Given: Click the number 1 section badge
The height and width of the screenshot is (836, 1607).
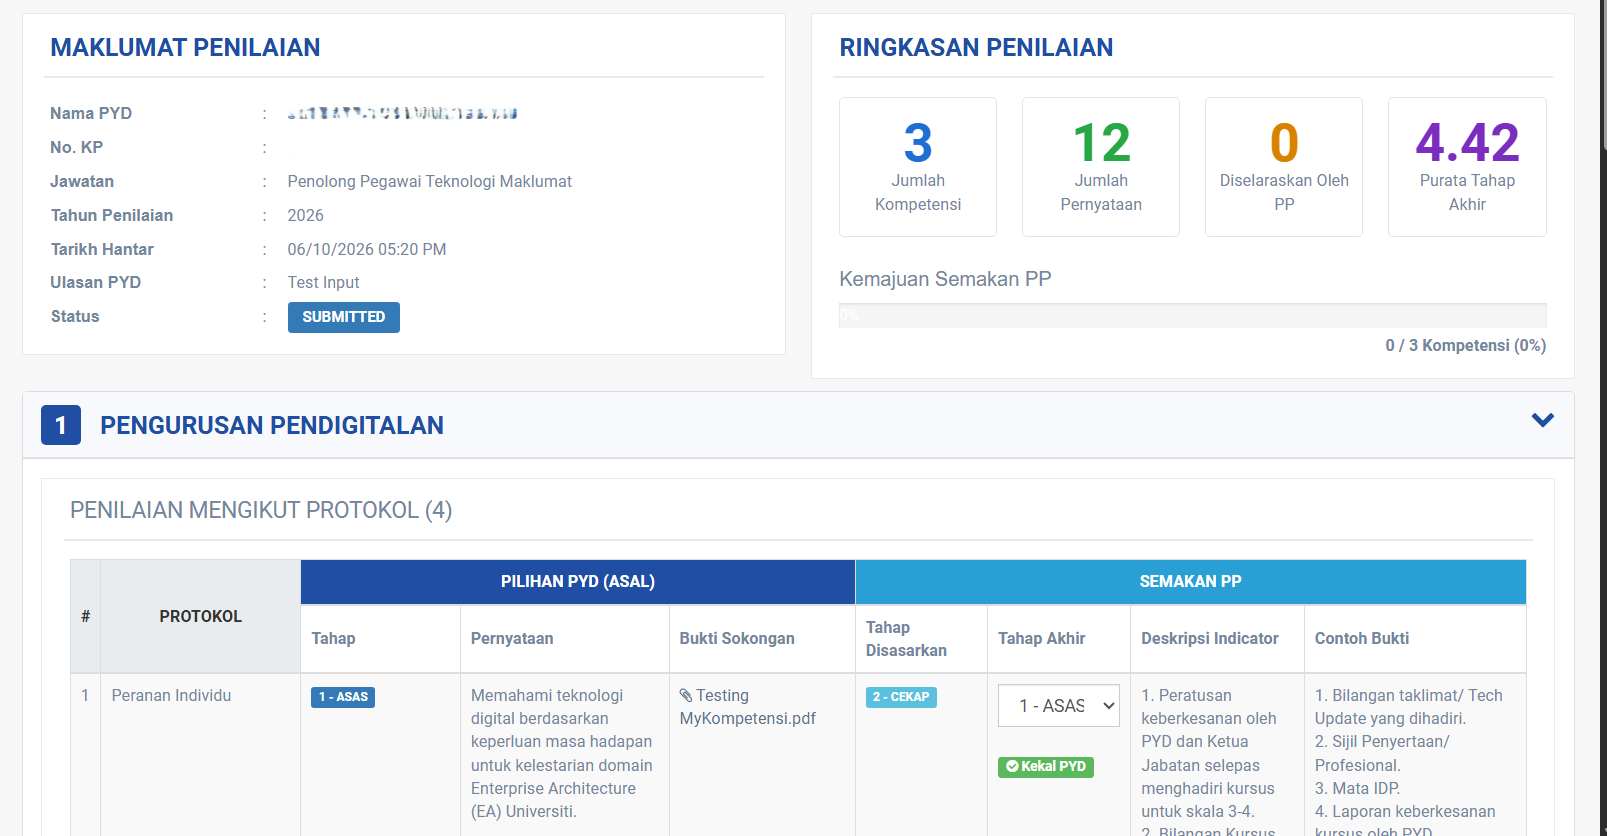Looking at the screenshot, I should (61, 425).
